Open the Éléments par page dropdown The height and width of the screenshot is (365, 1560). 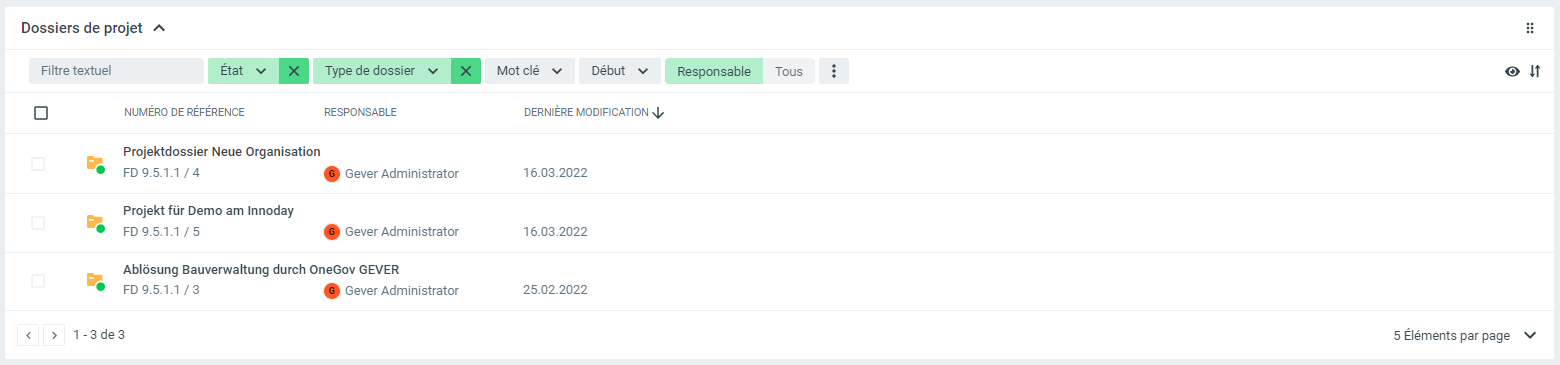point(1465,336)
